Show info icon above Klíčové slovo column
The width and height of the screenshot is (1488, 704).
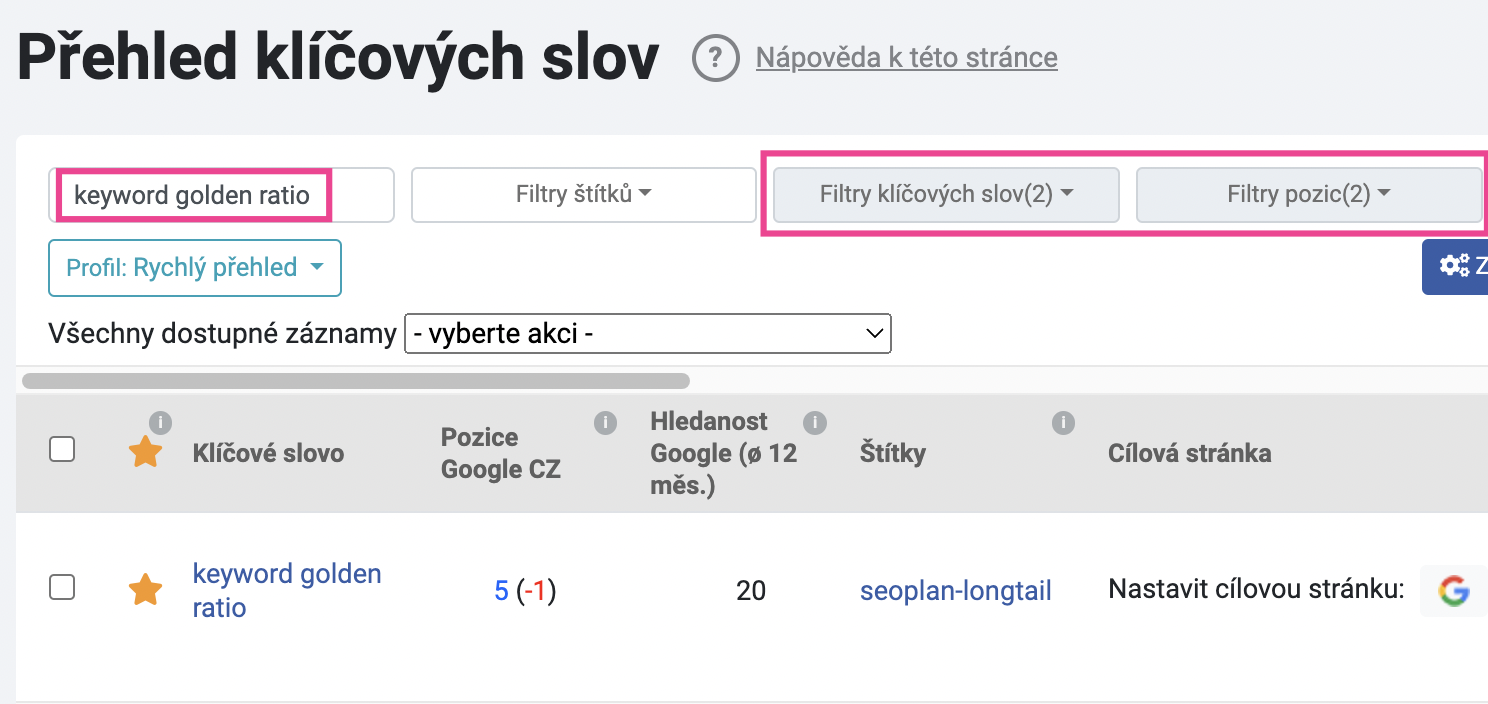160,422
